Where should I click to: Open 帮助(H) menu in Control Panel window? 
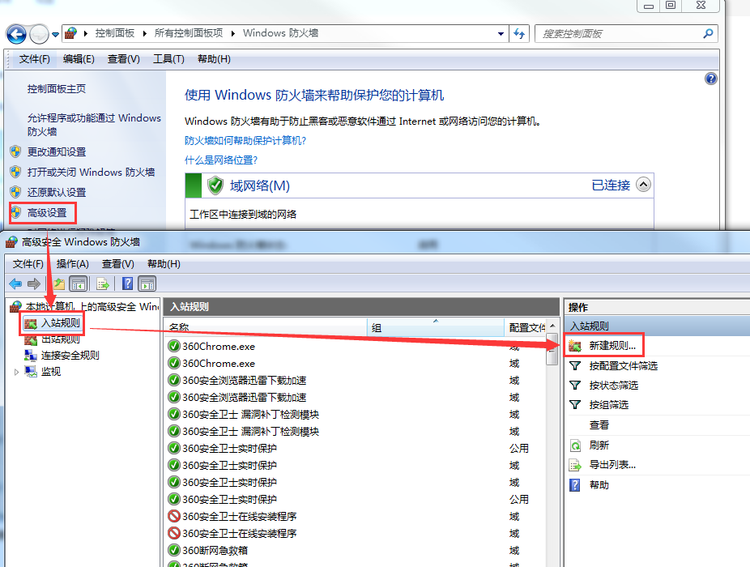(214, 59)
